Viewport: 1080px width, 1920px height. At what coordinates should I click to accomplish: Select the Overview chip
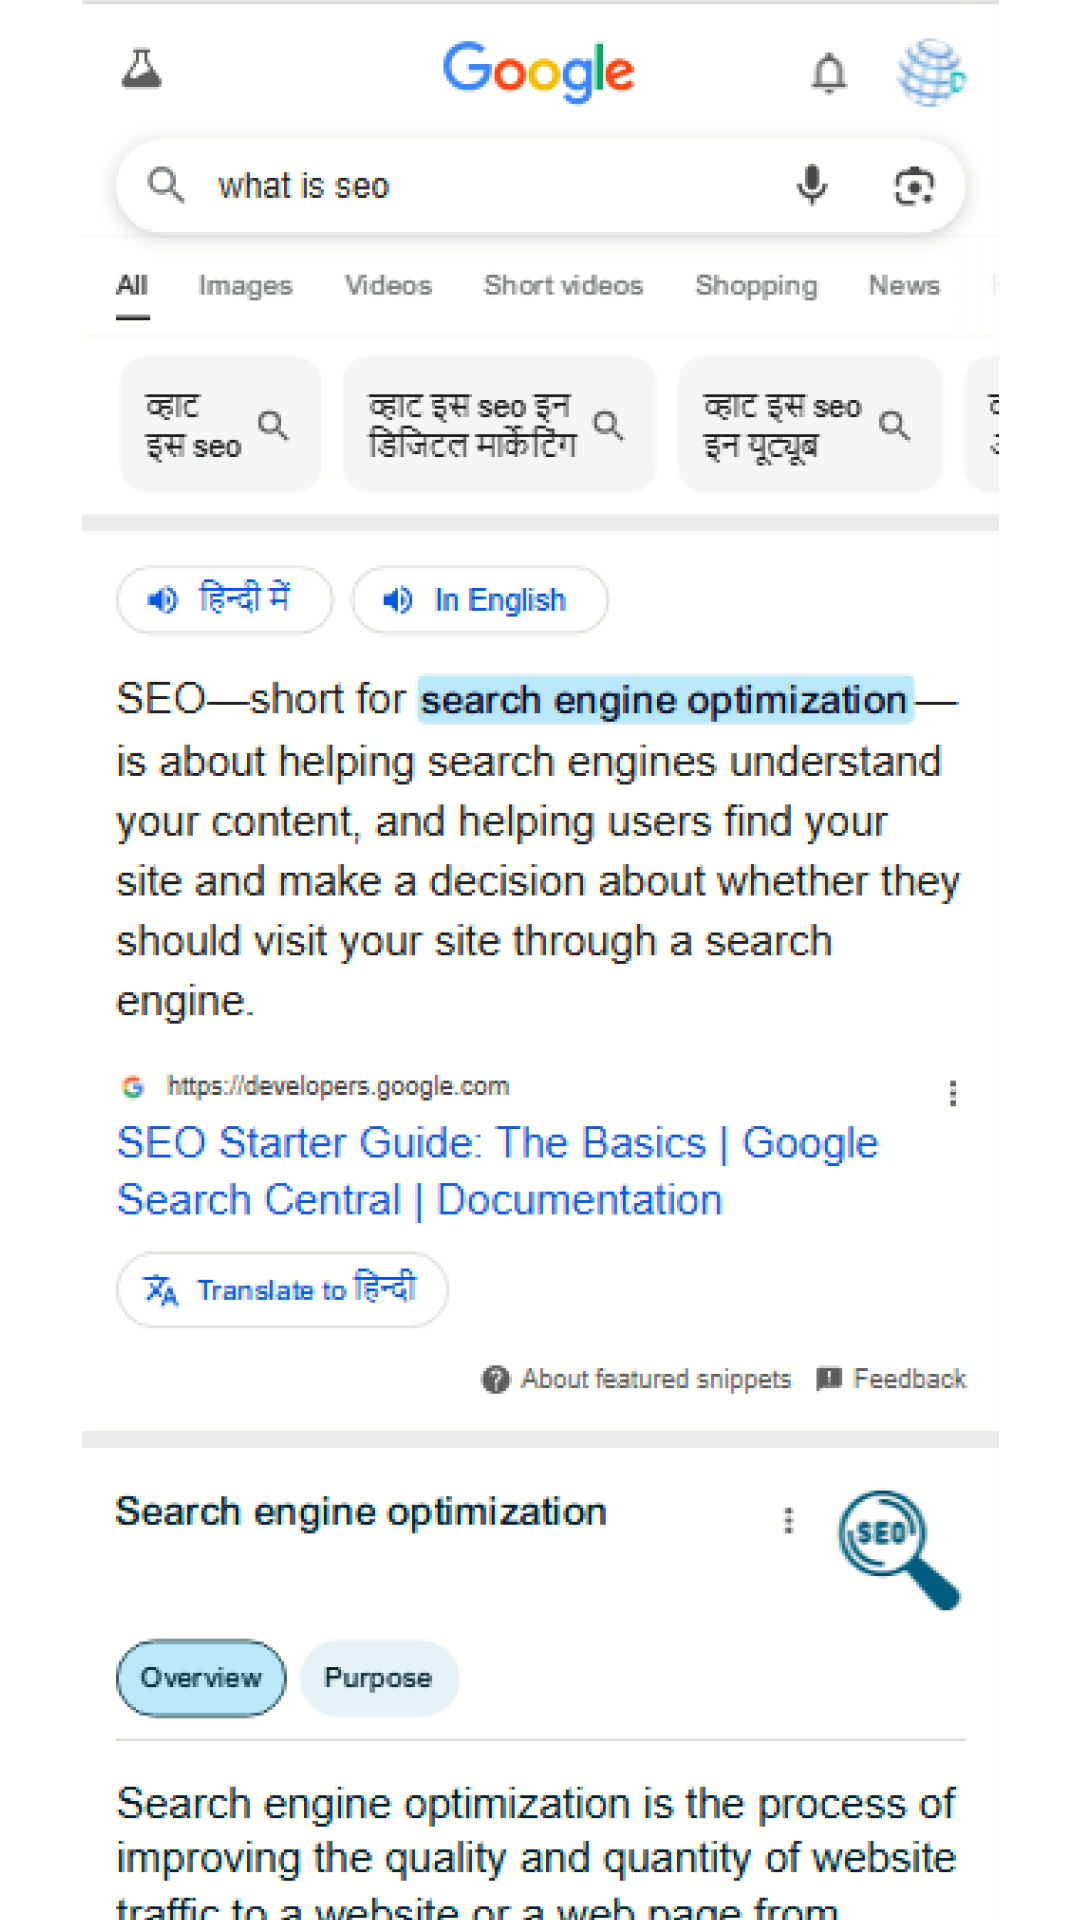[201, 1678]
